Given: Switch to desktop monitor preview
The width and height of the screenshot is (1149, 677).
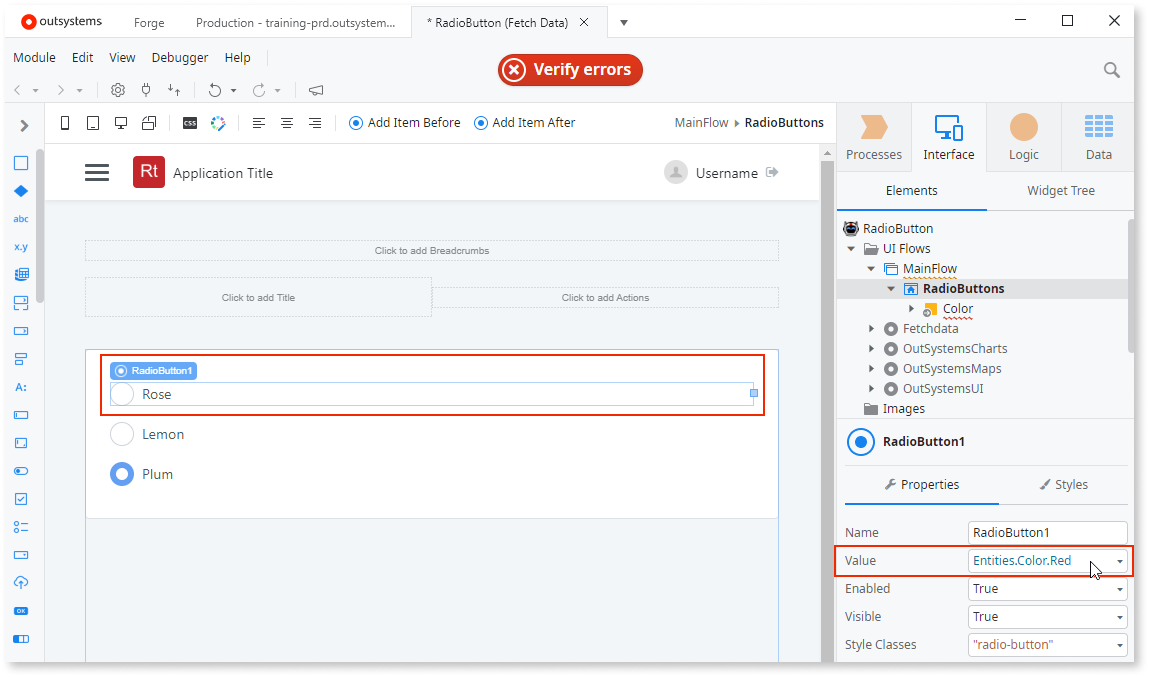Looking at the screenshot, I should coord(120,122).
